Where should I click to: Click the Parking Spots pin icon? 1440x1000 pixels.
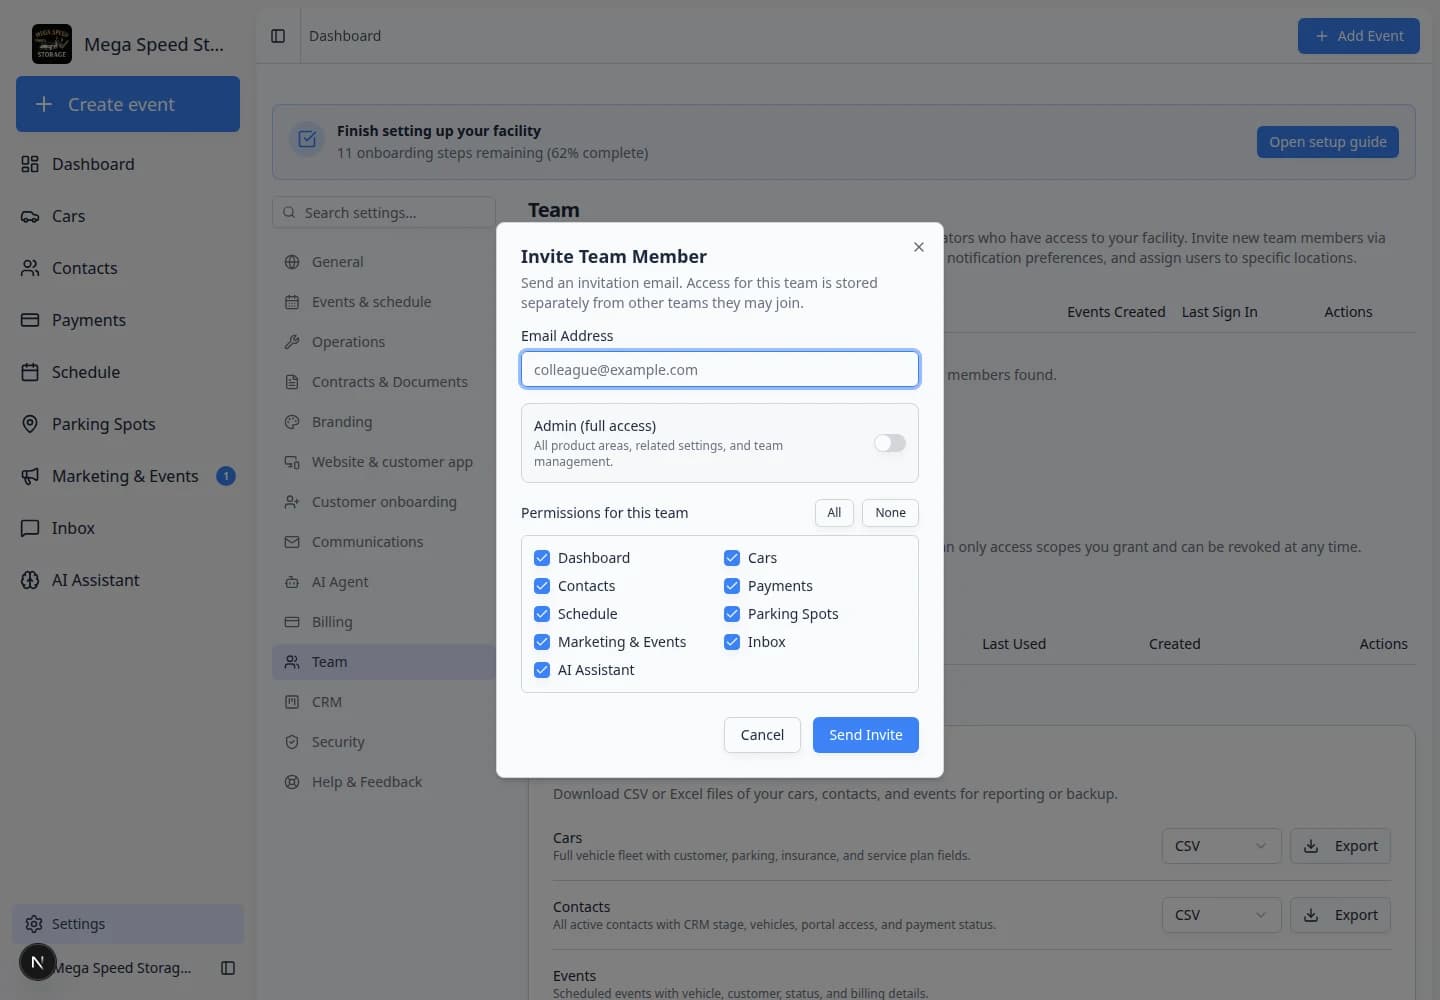click(30, 424)
